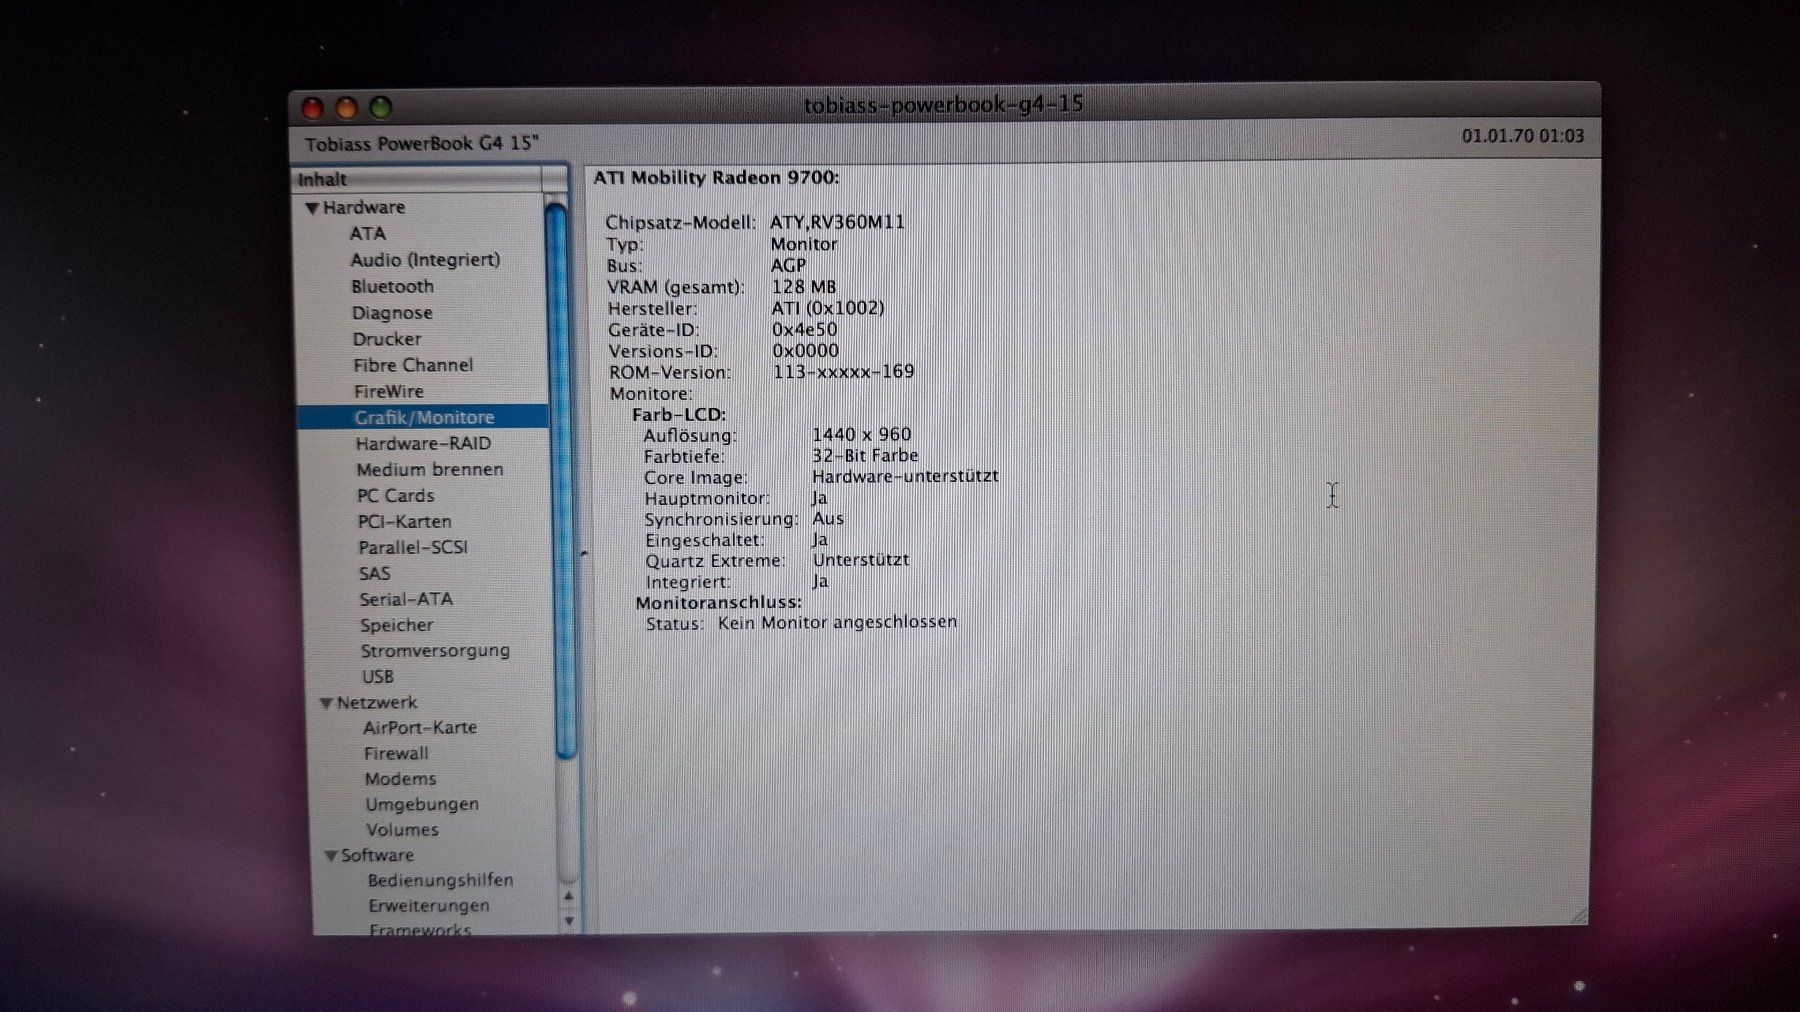1800x1012 pixels.
Task: Click window title tobiass-powerbook-g4-15
Action: coord(943,105)
